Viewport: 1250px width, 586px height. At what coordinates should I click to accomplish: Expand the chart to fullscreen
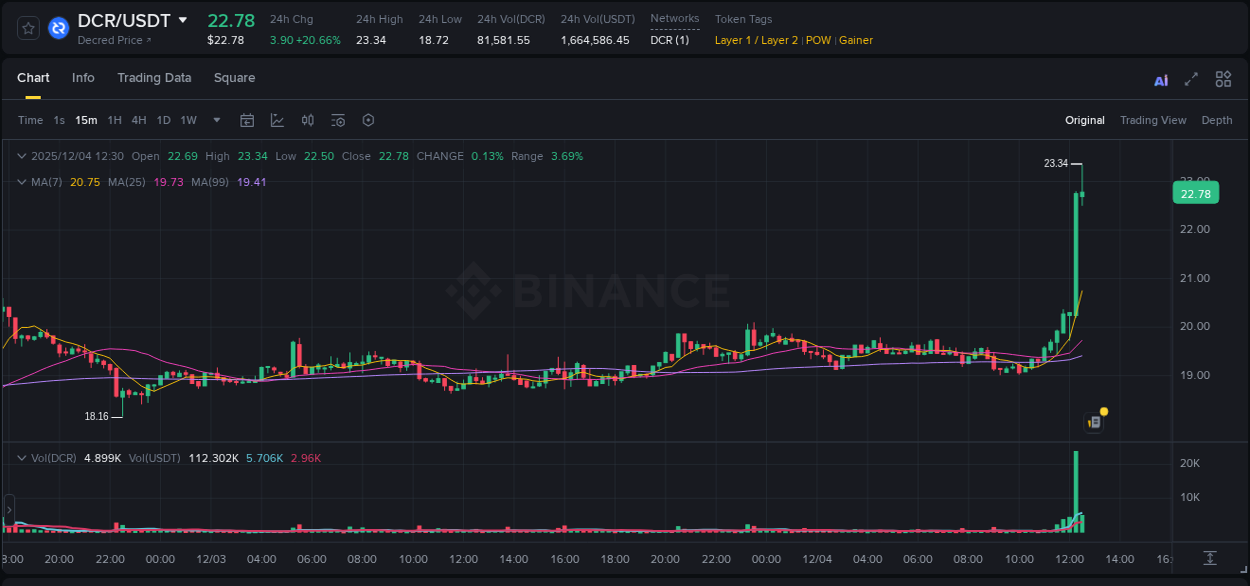[1190, 78]
